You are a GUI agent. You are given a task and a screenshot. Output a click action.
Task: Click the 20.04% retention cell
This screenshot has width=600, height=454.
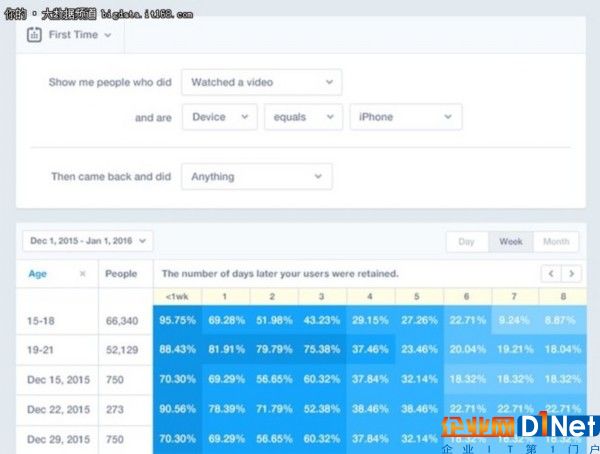pyautogui.click(x=468, y=349)
